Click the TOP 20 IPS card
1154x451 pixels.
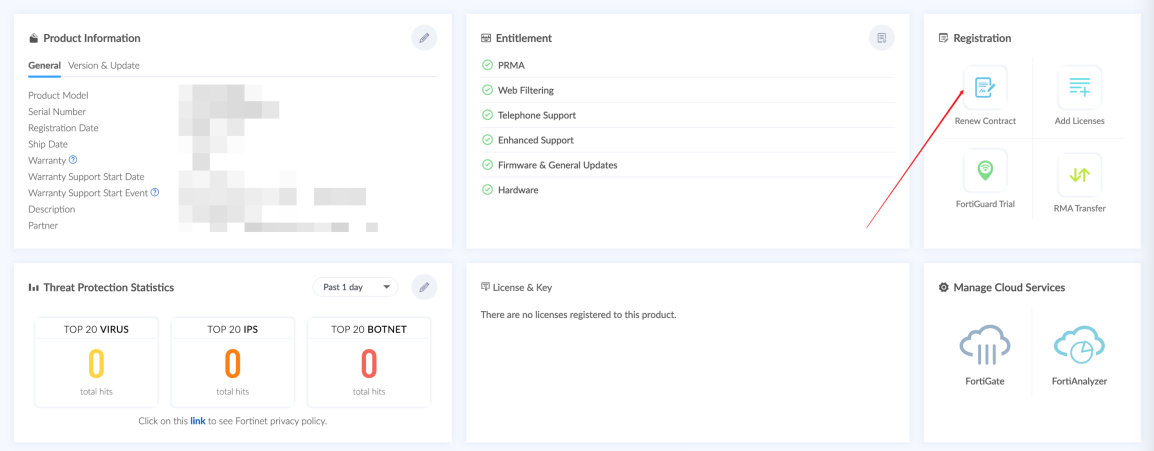[x=232, y=362]
